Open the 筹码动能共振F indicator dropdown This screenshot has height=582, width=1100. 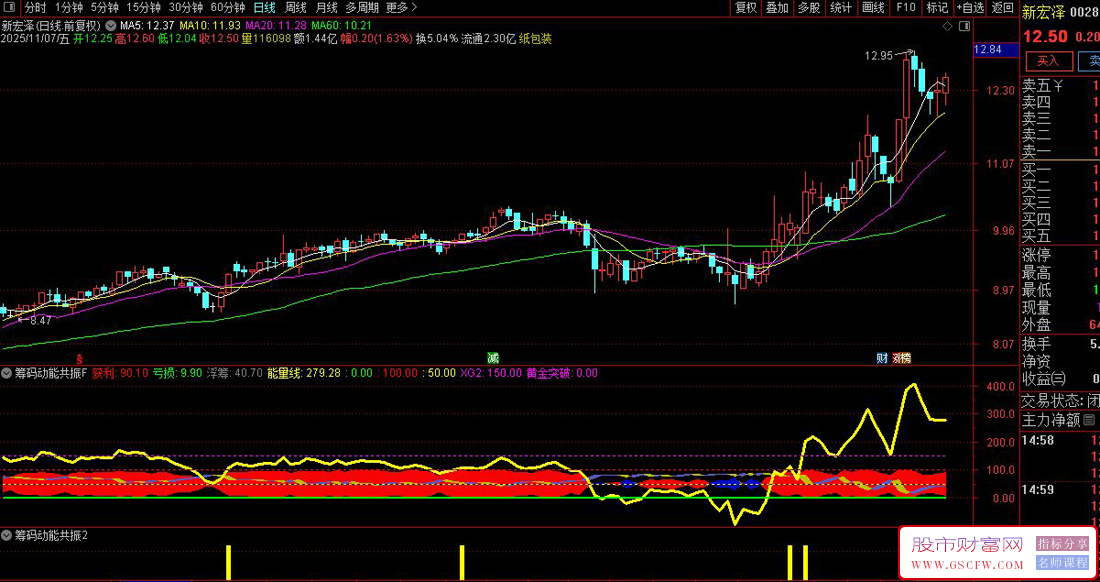7,373
